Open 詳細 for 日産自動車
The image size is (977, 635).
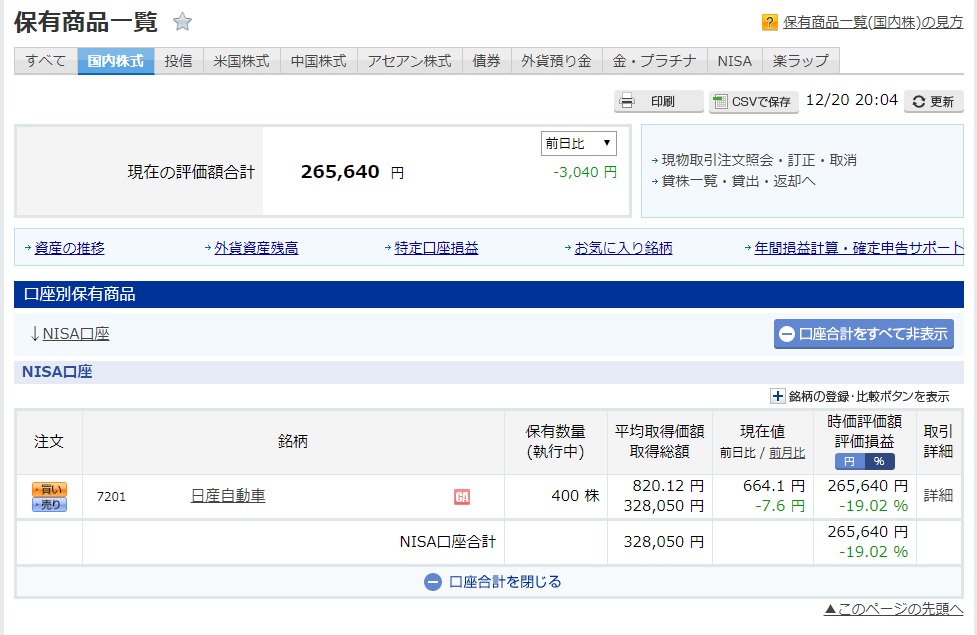pos(938,495)
